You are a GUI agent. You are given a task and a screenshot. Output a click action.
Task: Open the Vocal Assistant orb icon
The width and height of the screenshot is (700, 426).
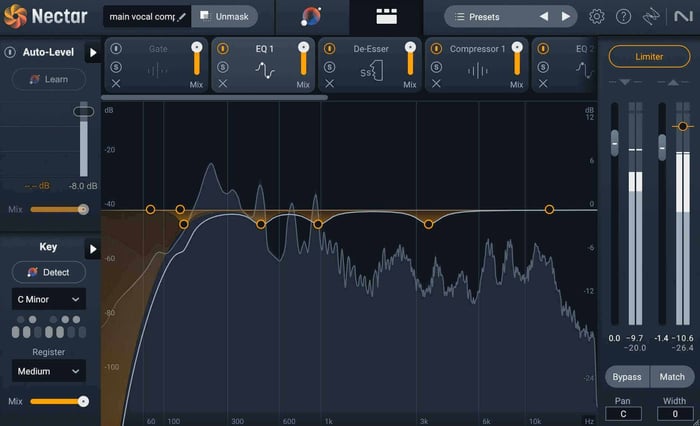311,17
